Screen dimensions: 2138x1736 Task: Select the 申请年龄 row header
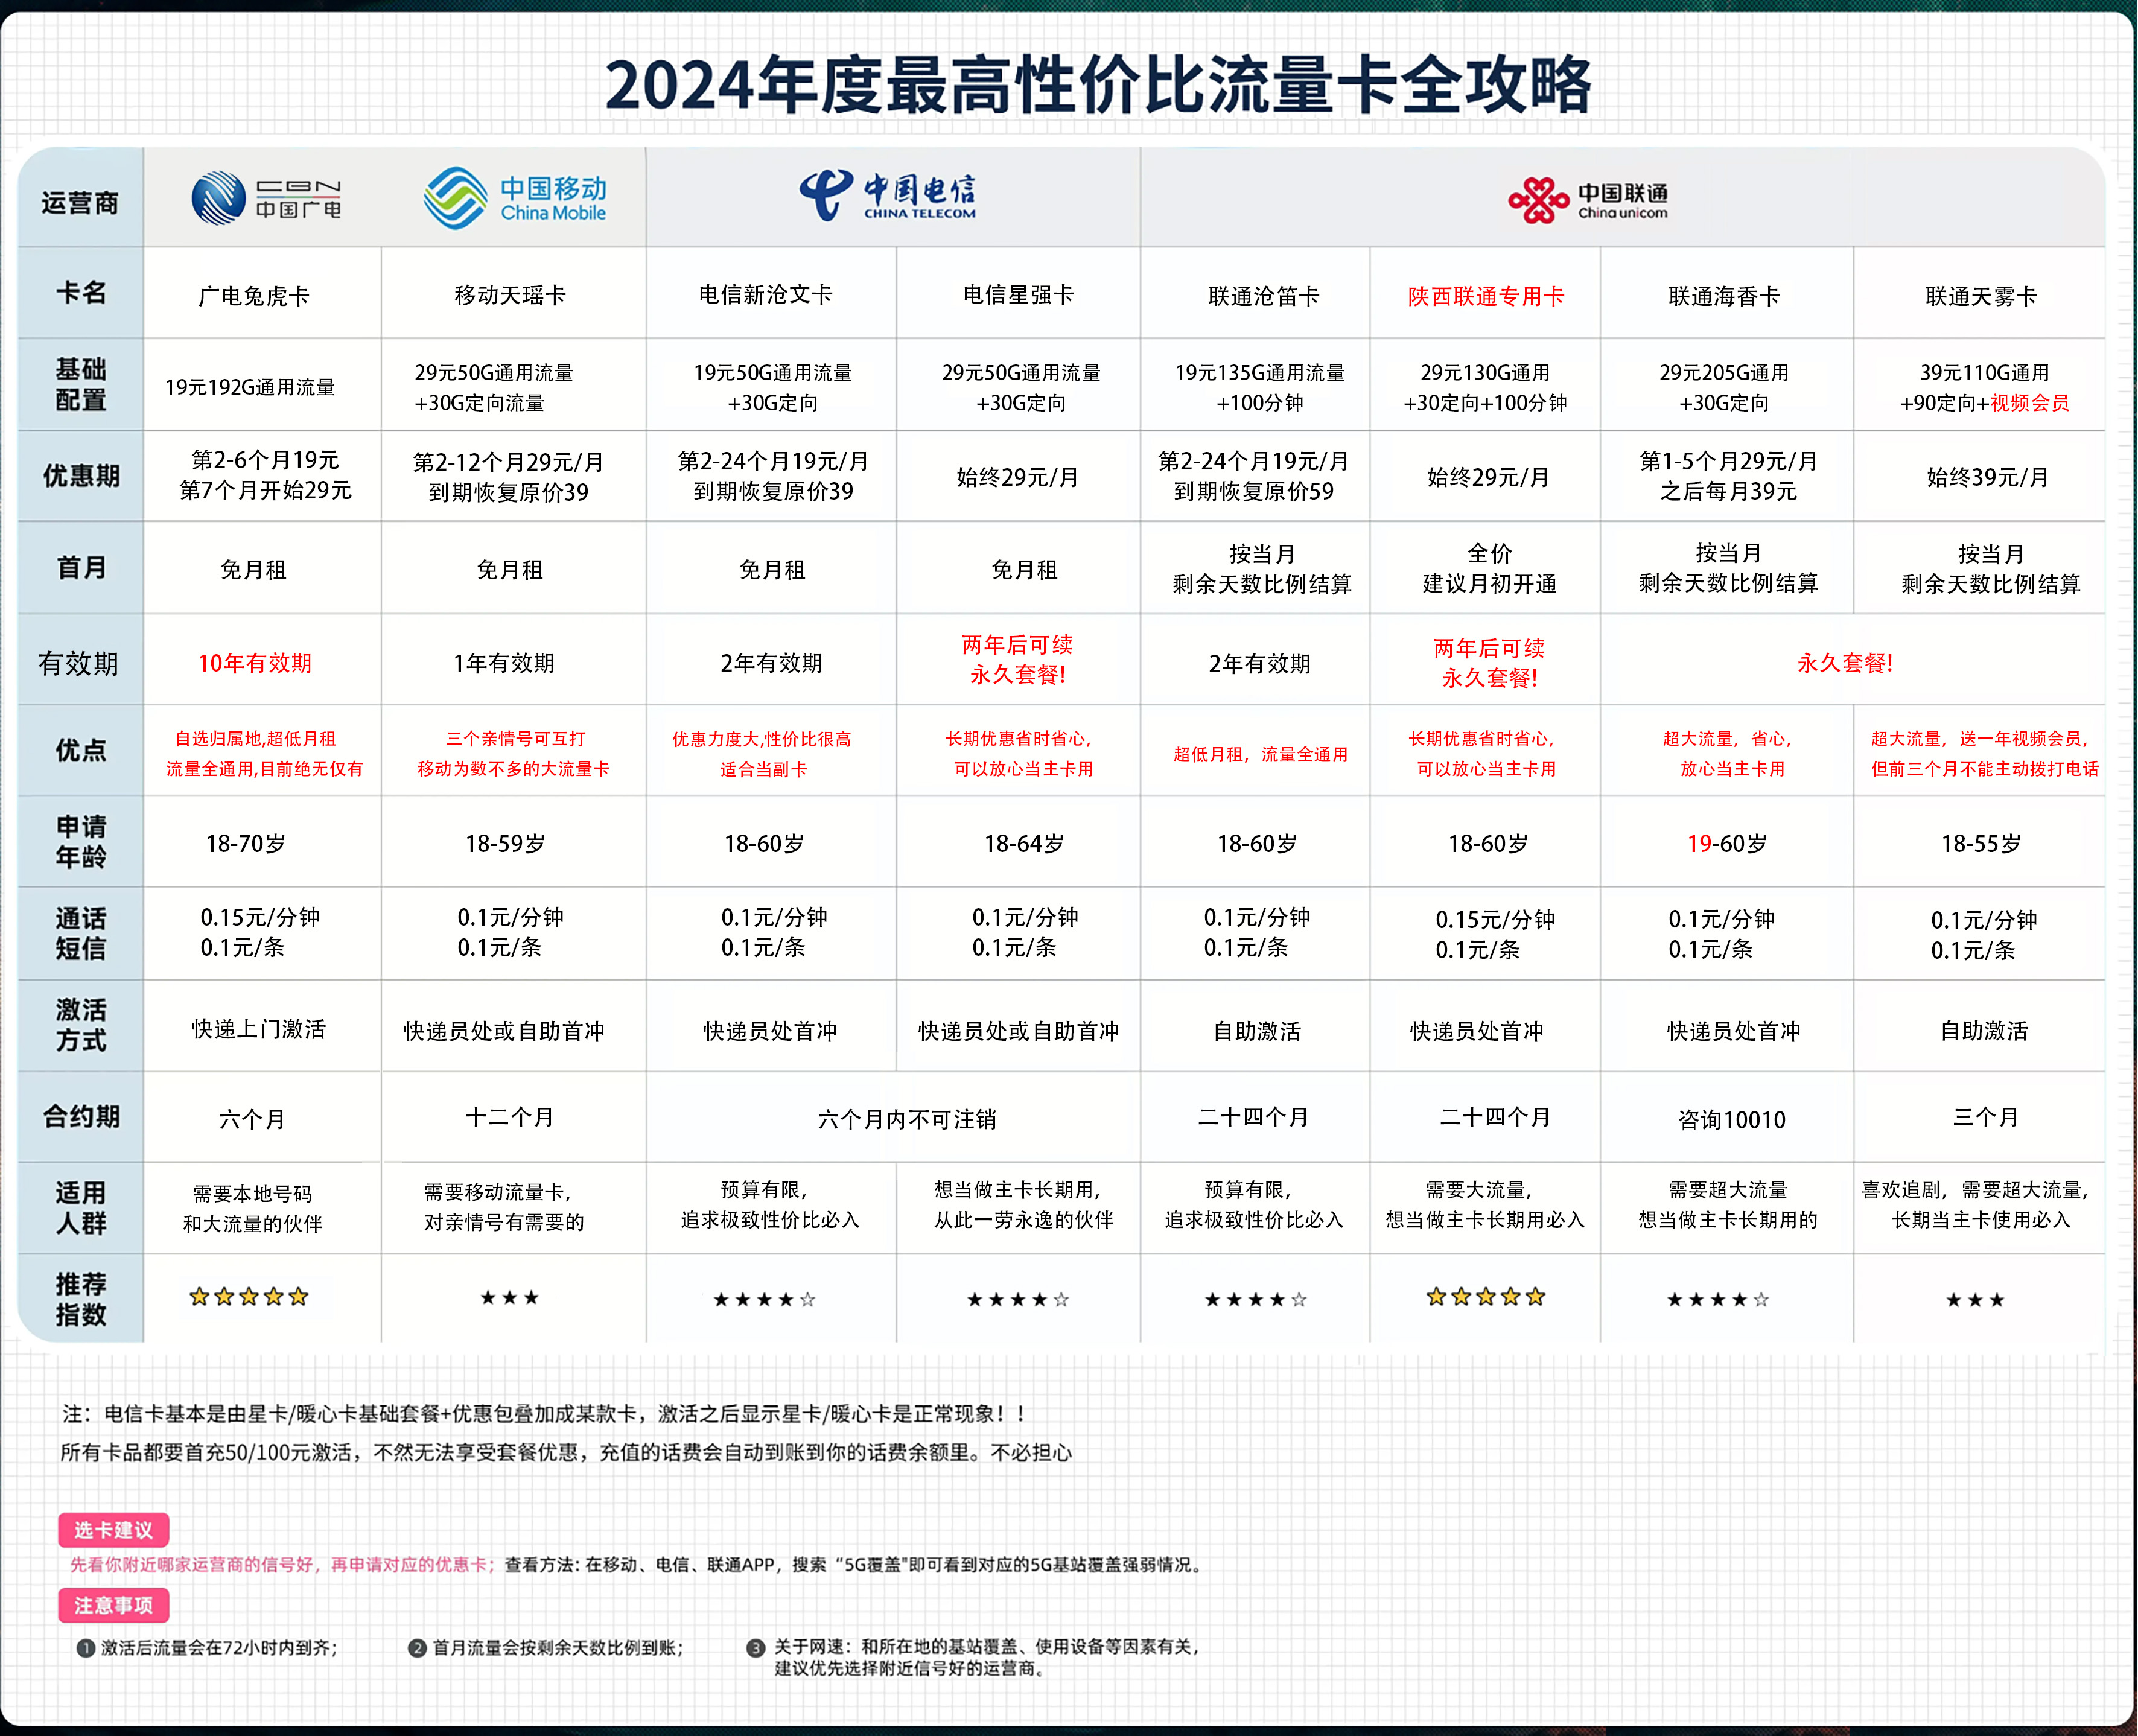coord(81,842)
